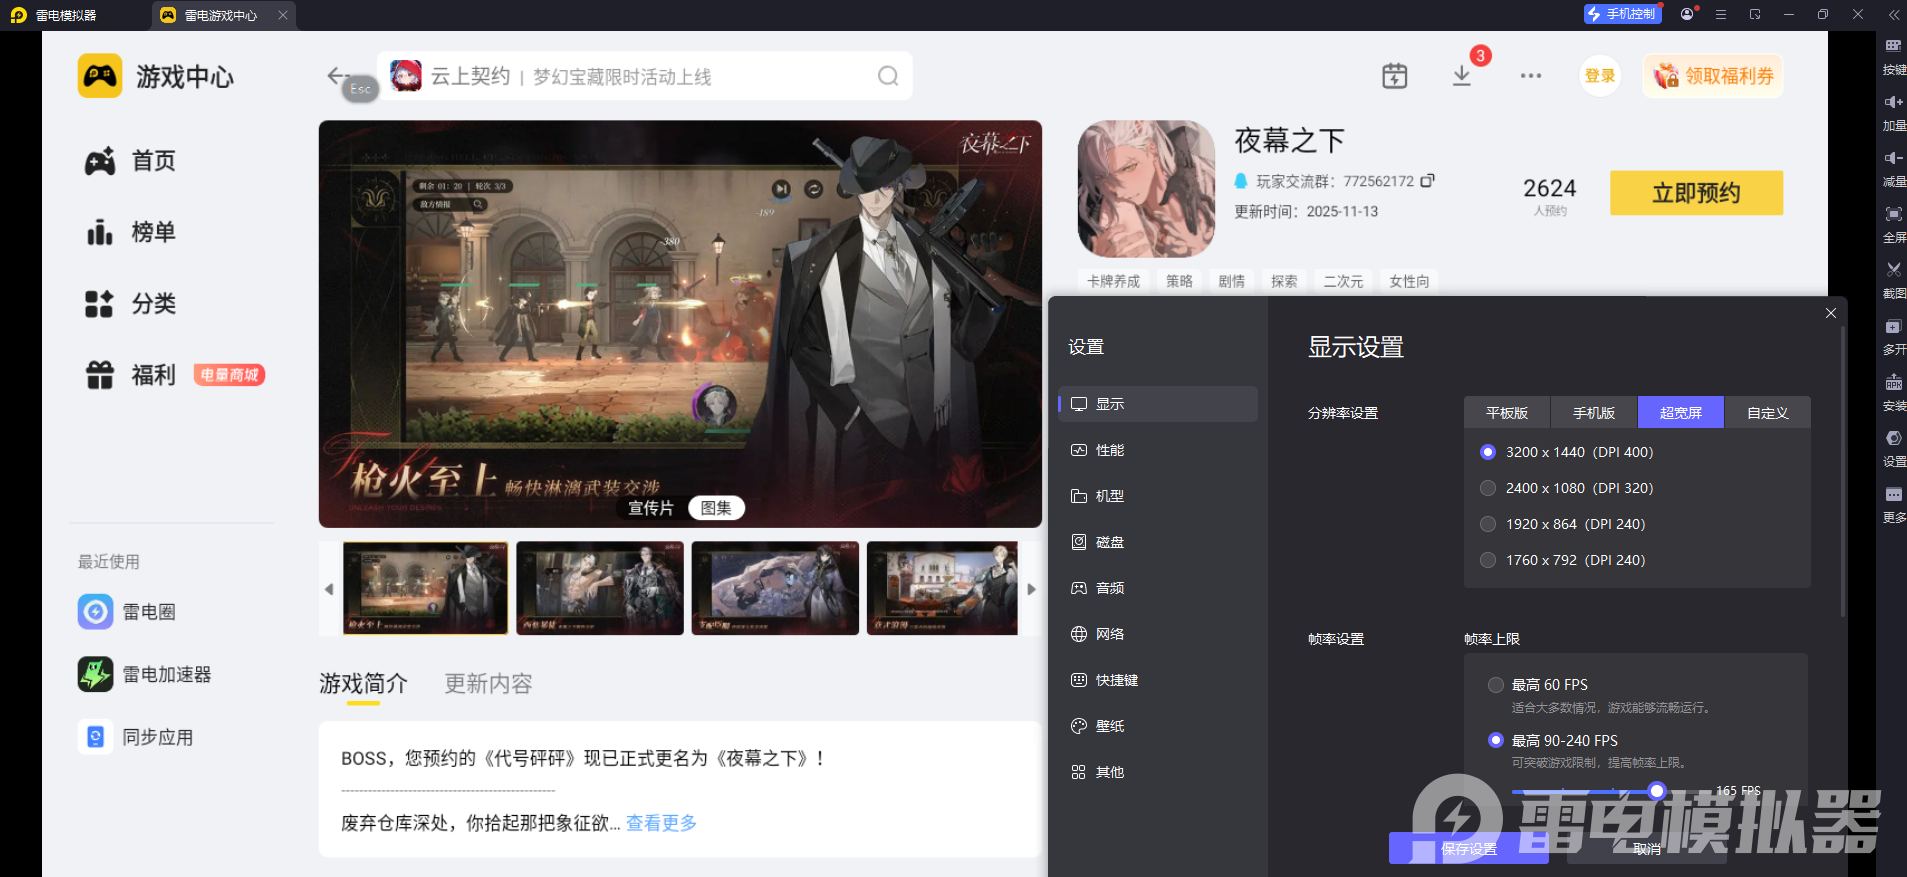
Task: Switch to 自定义 resolution tab
Action: pyautogui.click(x=1768, y=413)
